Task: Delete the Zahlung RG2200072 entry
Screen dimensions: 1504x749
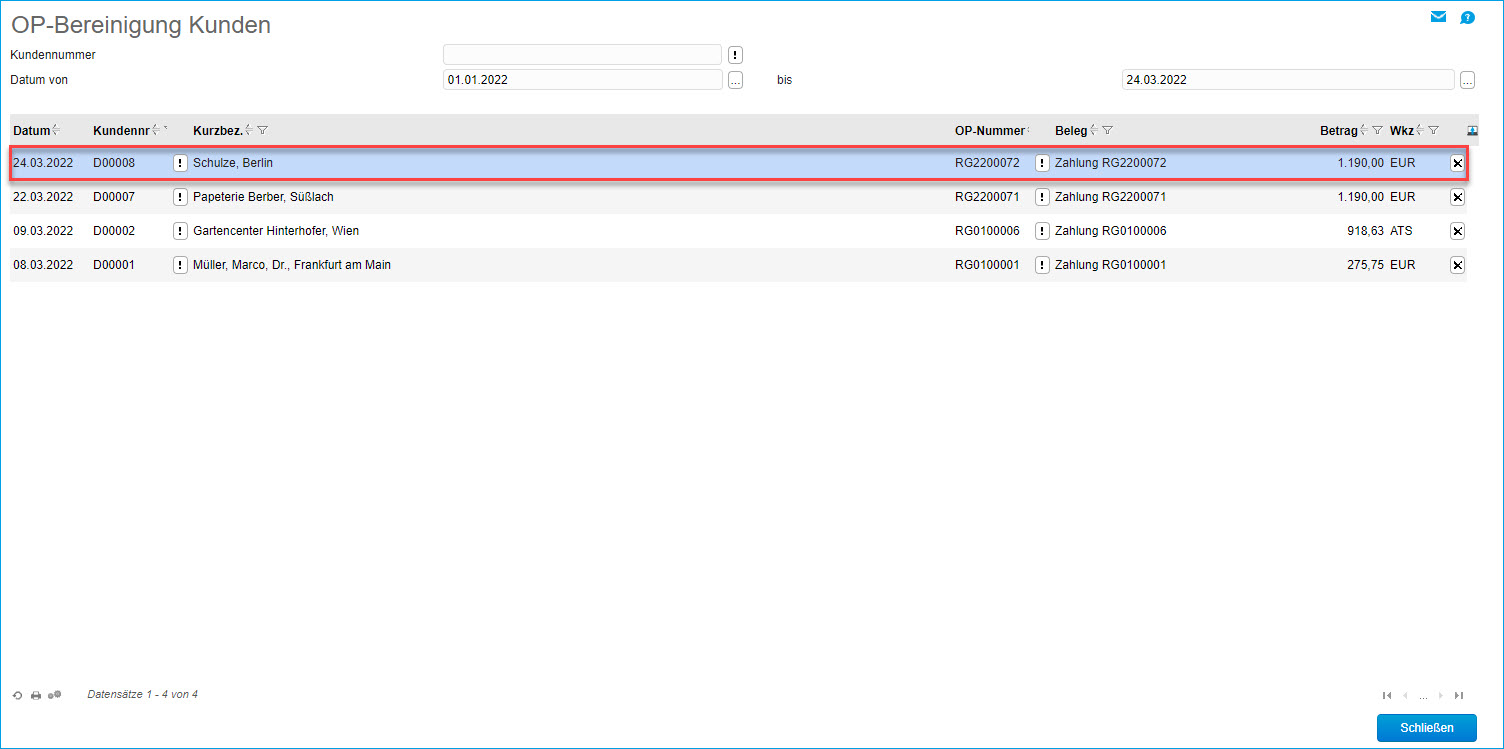Action: [x=1457, y=163]
